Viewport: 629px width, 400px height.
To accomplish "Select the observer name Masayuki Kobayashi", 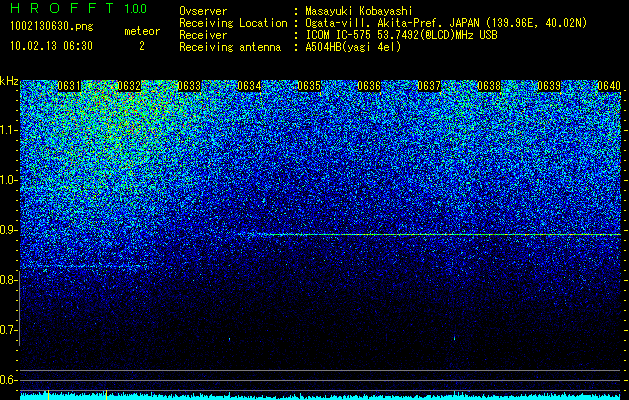I will click(359, 11).
